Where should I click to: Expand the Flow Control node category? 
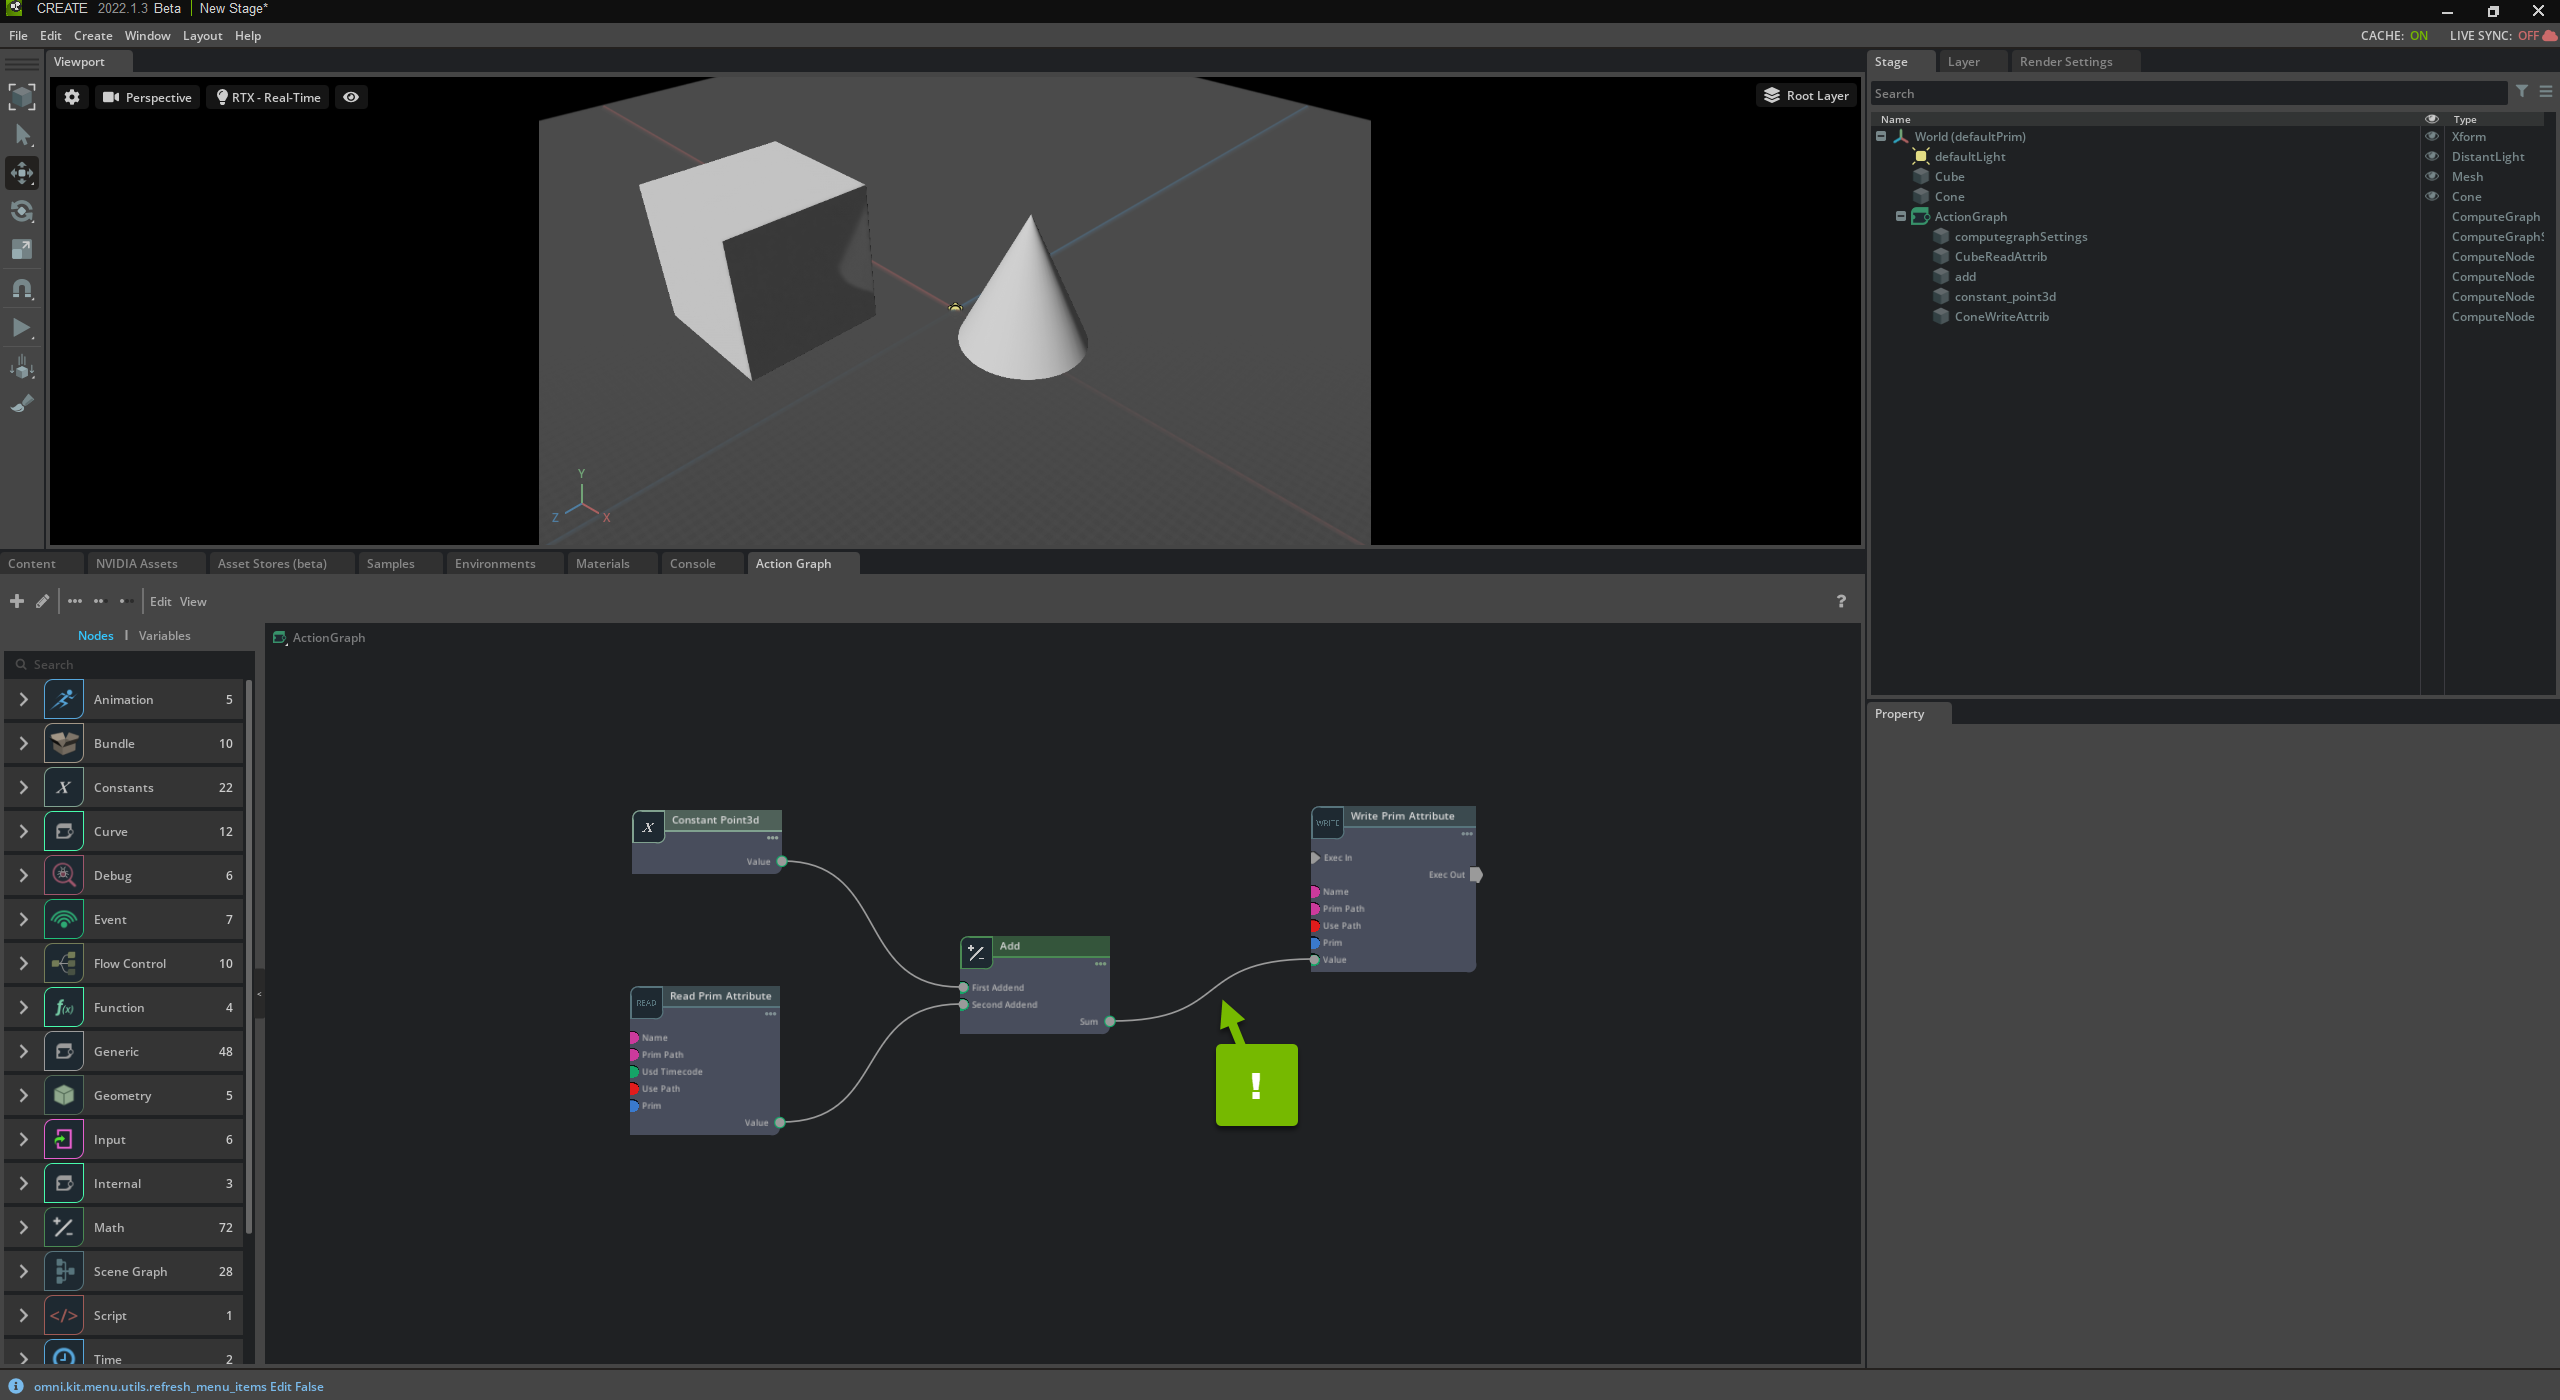point(23,963)
